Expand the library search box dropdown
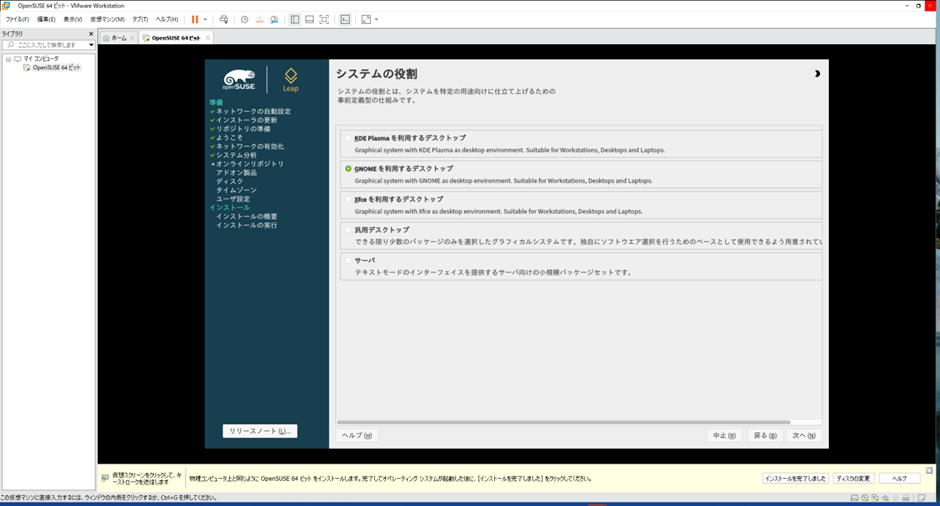Screen dimensions: 940x506 pyautogui.click(x=91, y=45)
